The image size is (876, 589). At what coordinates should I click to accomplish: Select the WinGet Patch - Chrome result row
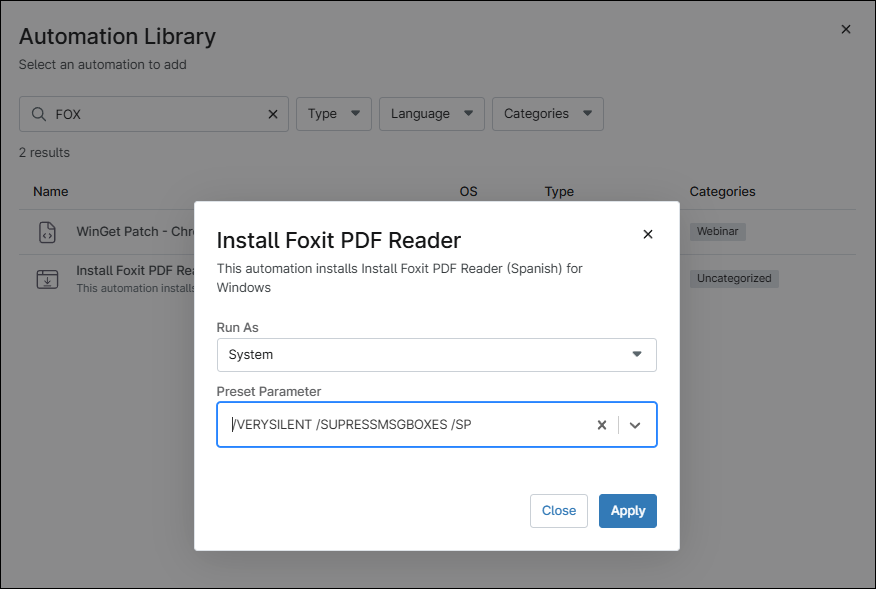[x=130, y=231]
